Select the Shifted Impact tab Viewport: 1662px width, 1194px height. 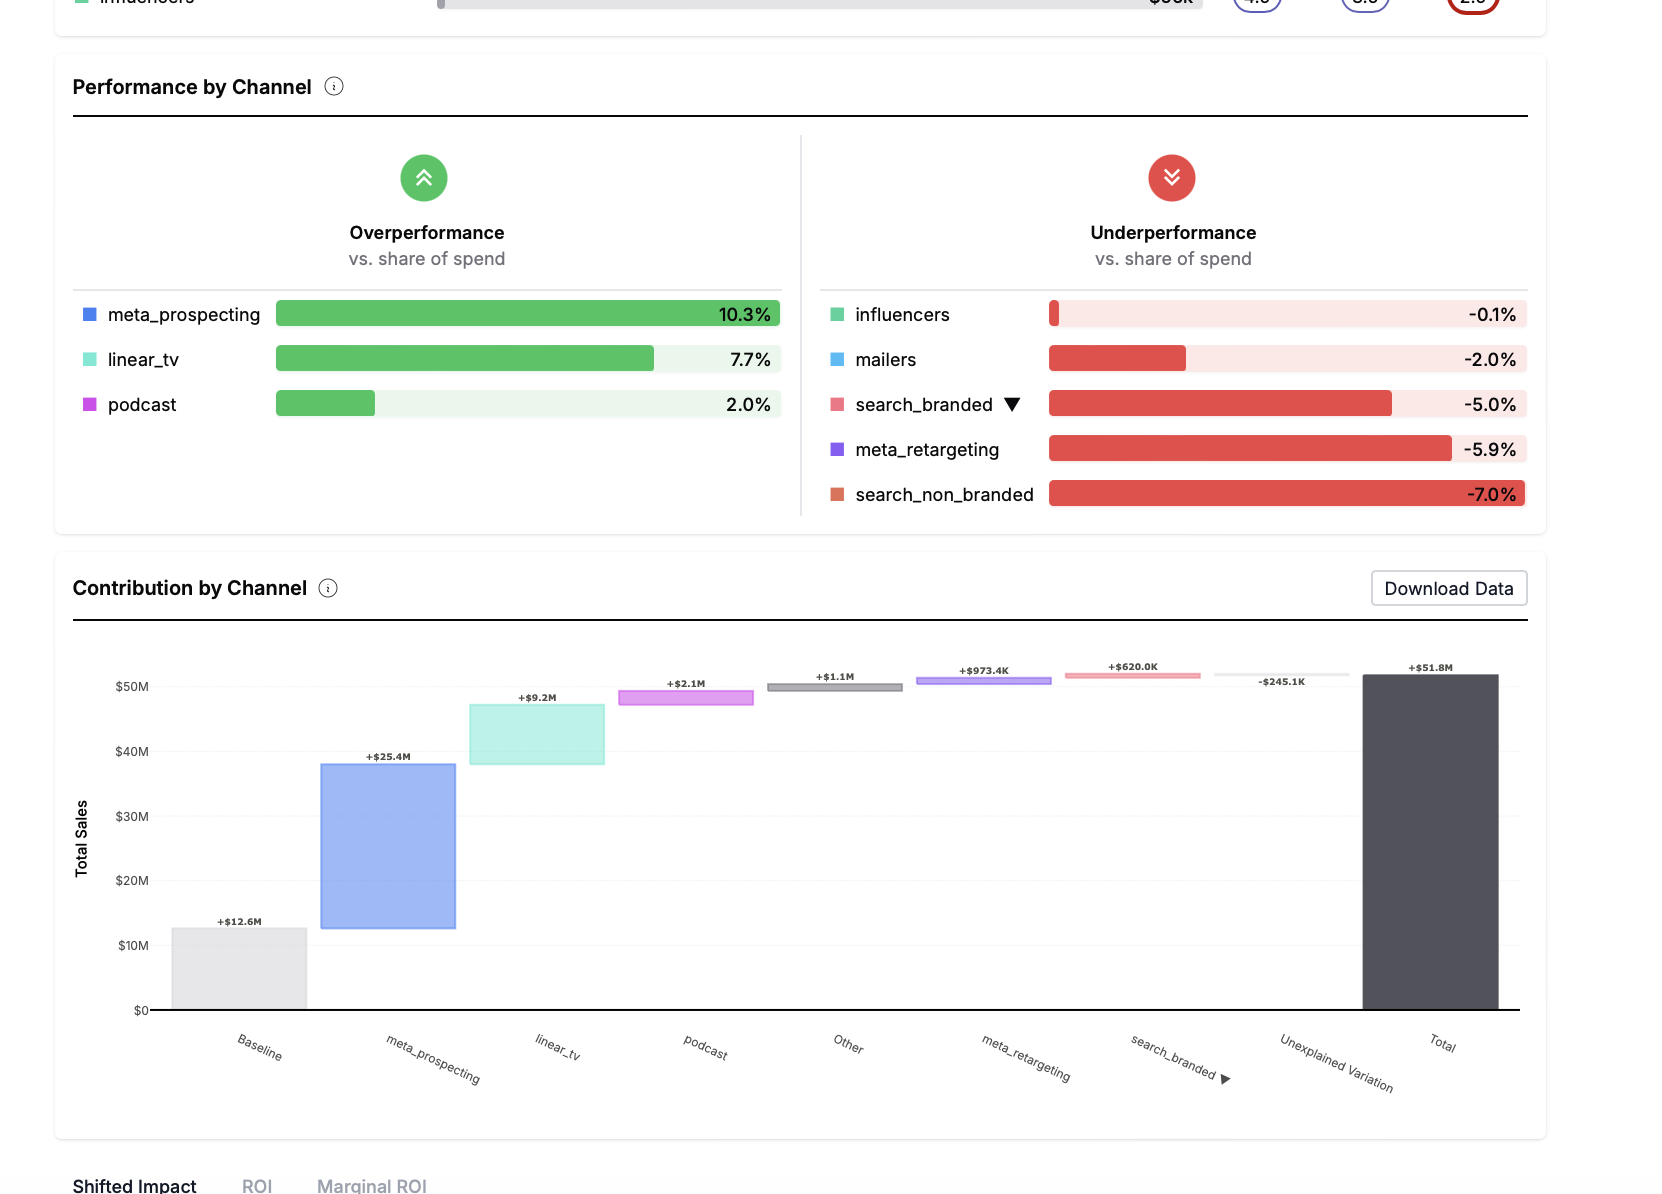(x=134, y=1185)
